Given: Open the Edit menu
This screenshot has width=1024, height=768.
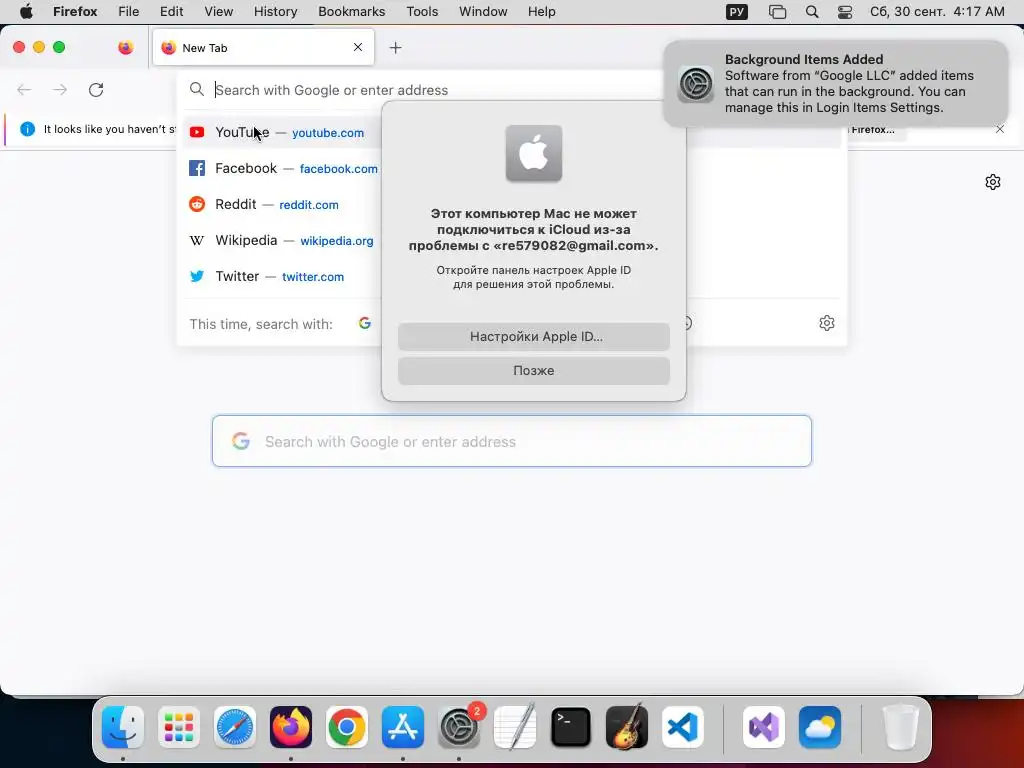Looking at the screenshot, I should click(x=172, y=12).
